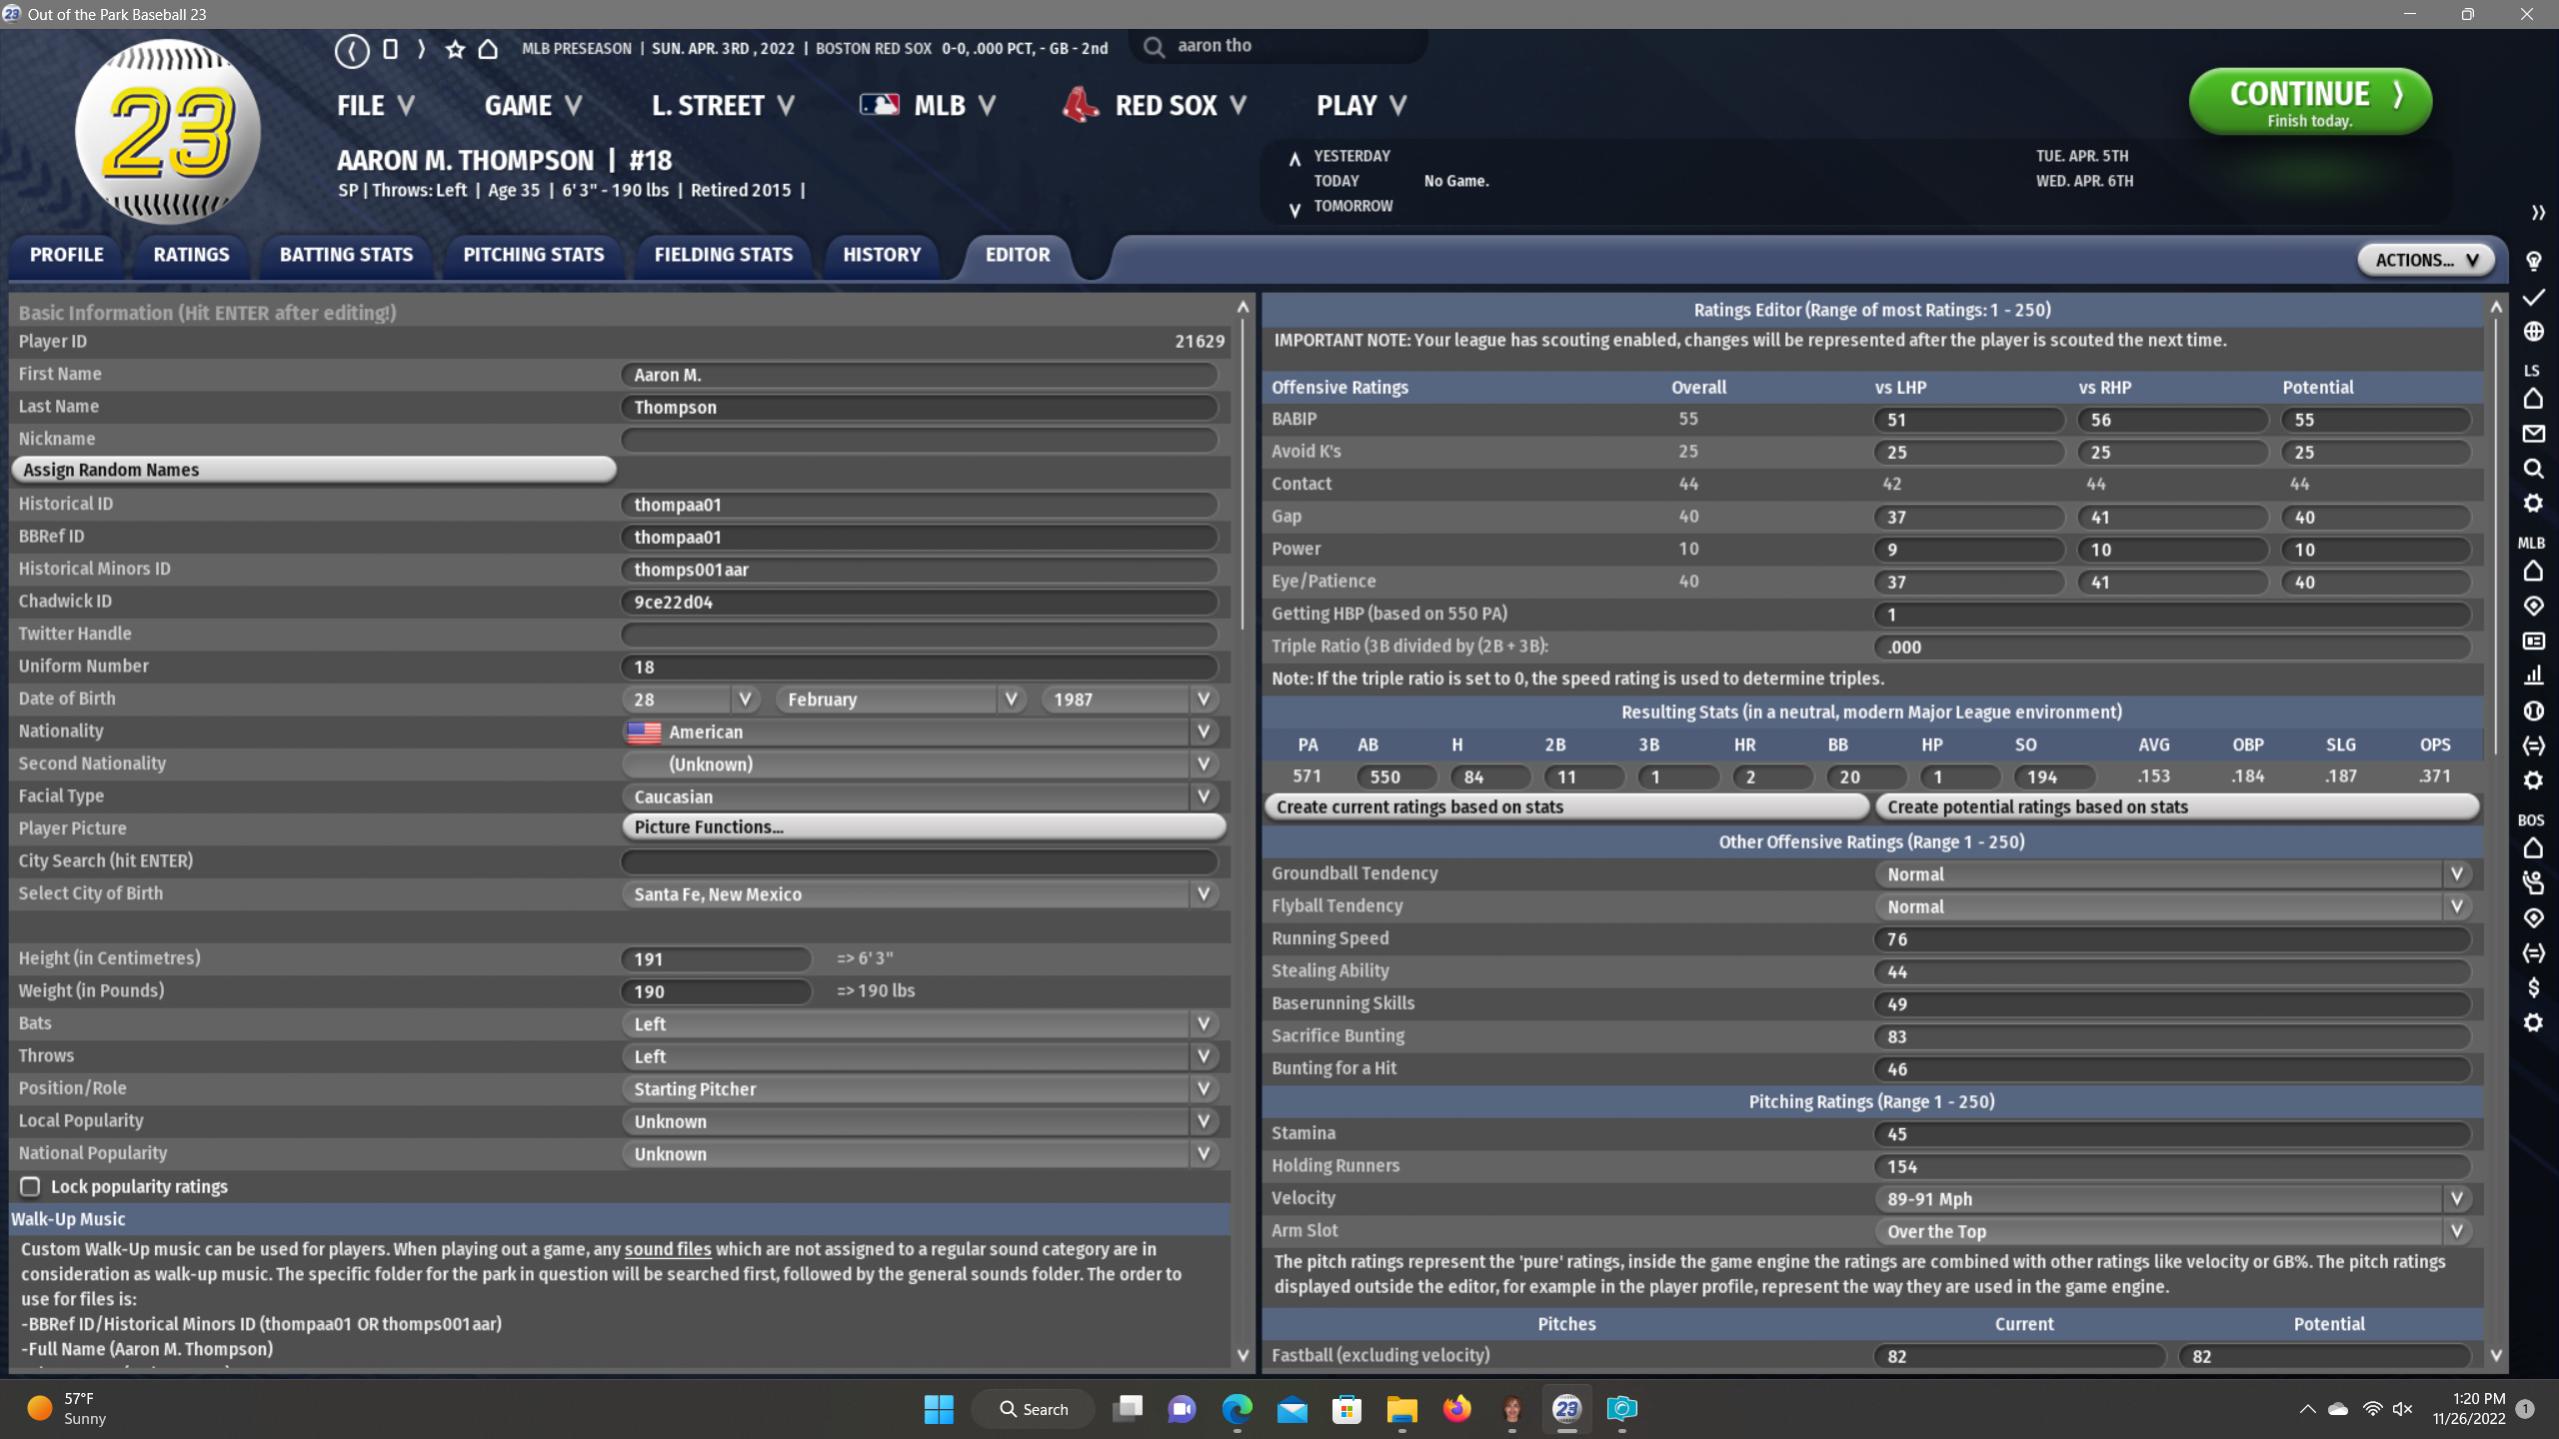
Task: Click the lightbulb icon in right sidebar
Action: (2533, 262)
